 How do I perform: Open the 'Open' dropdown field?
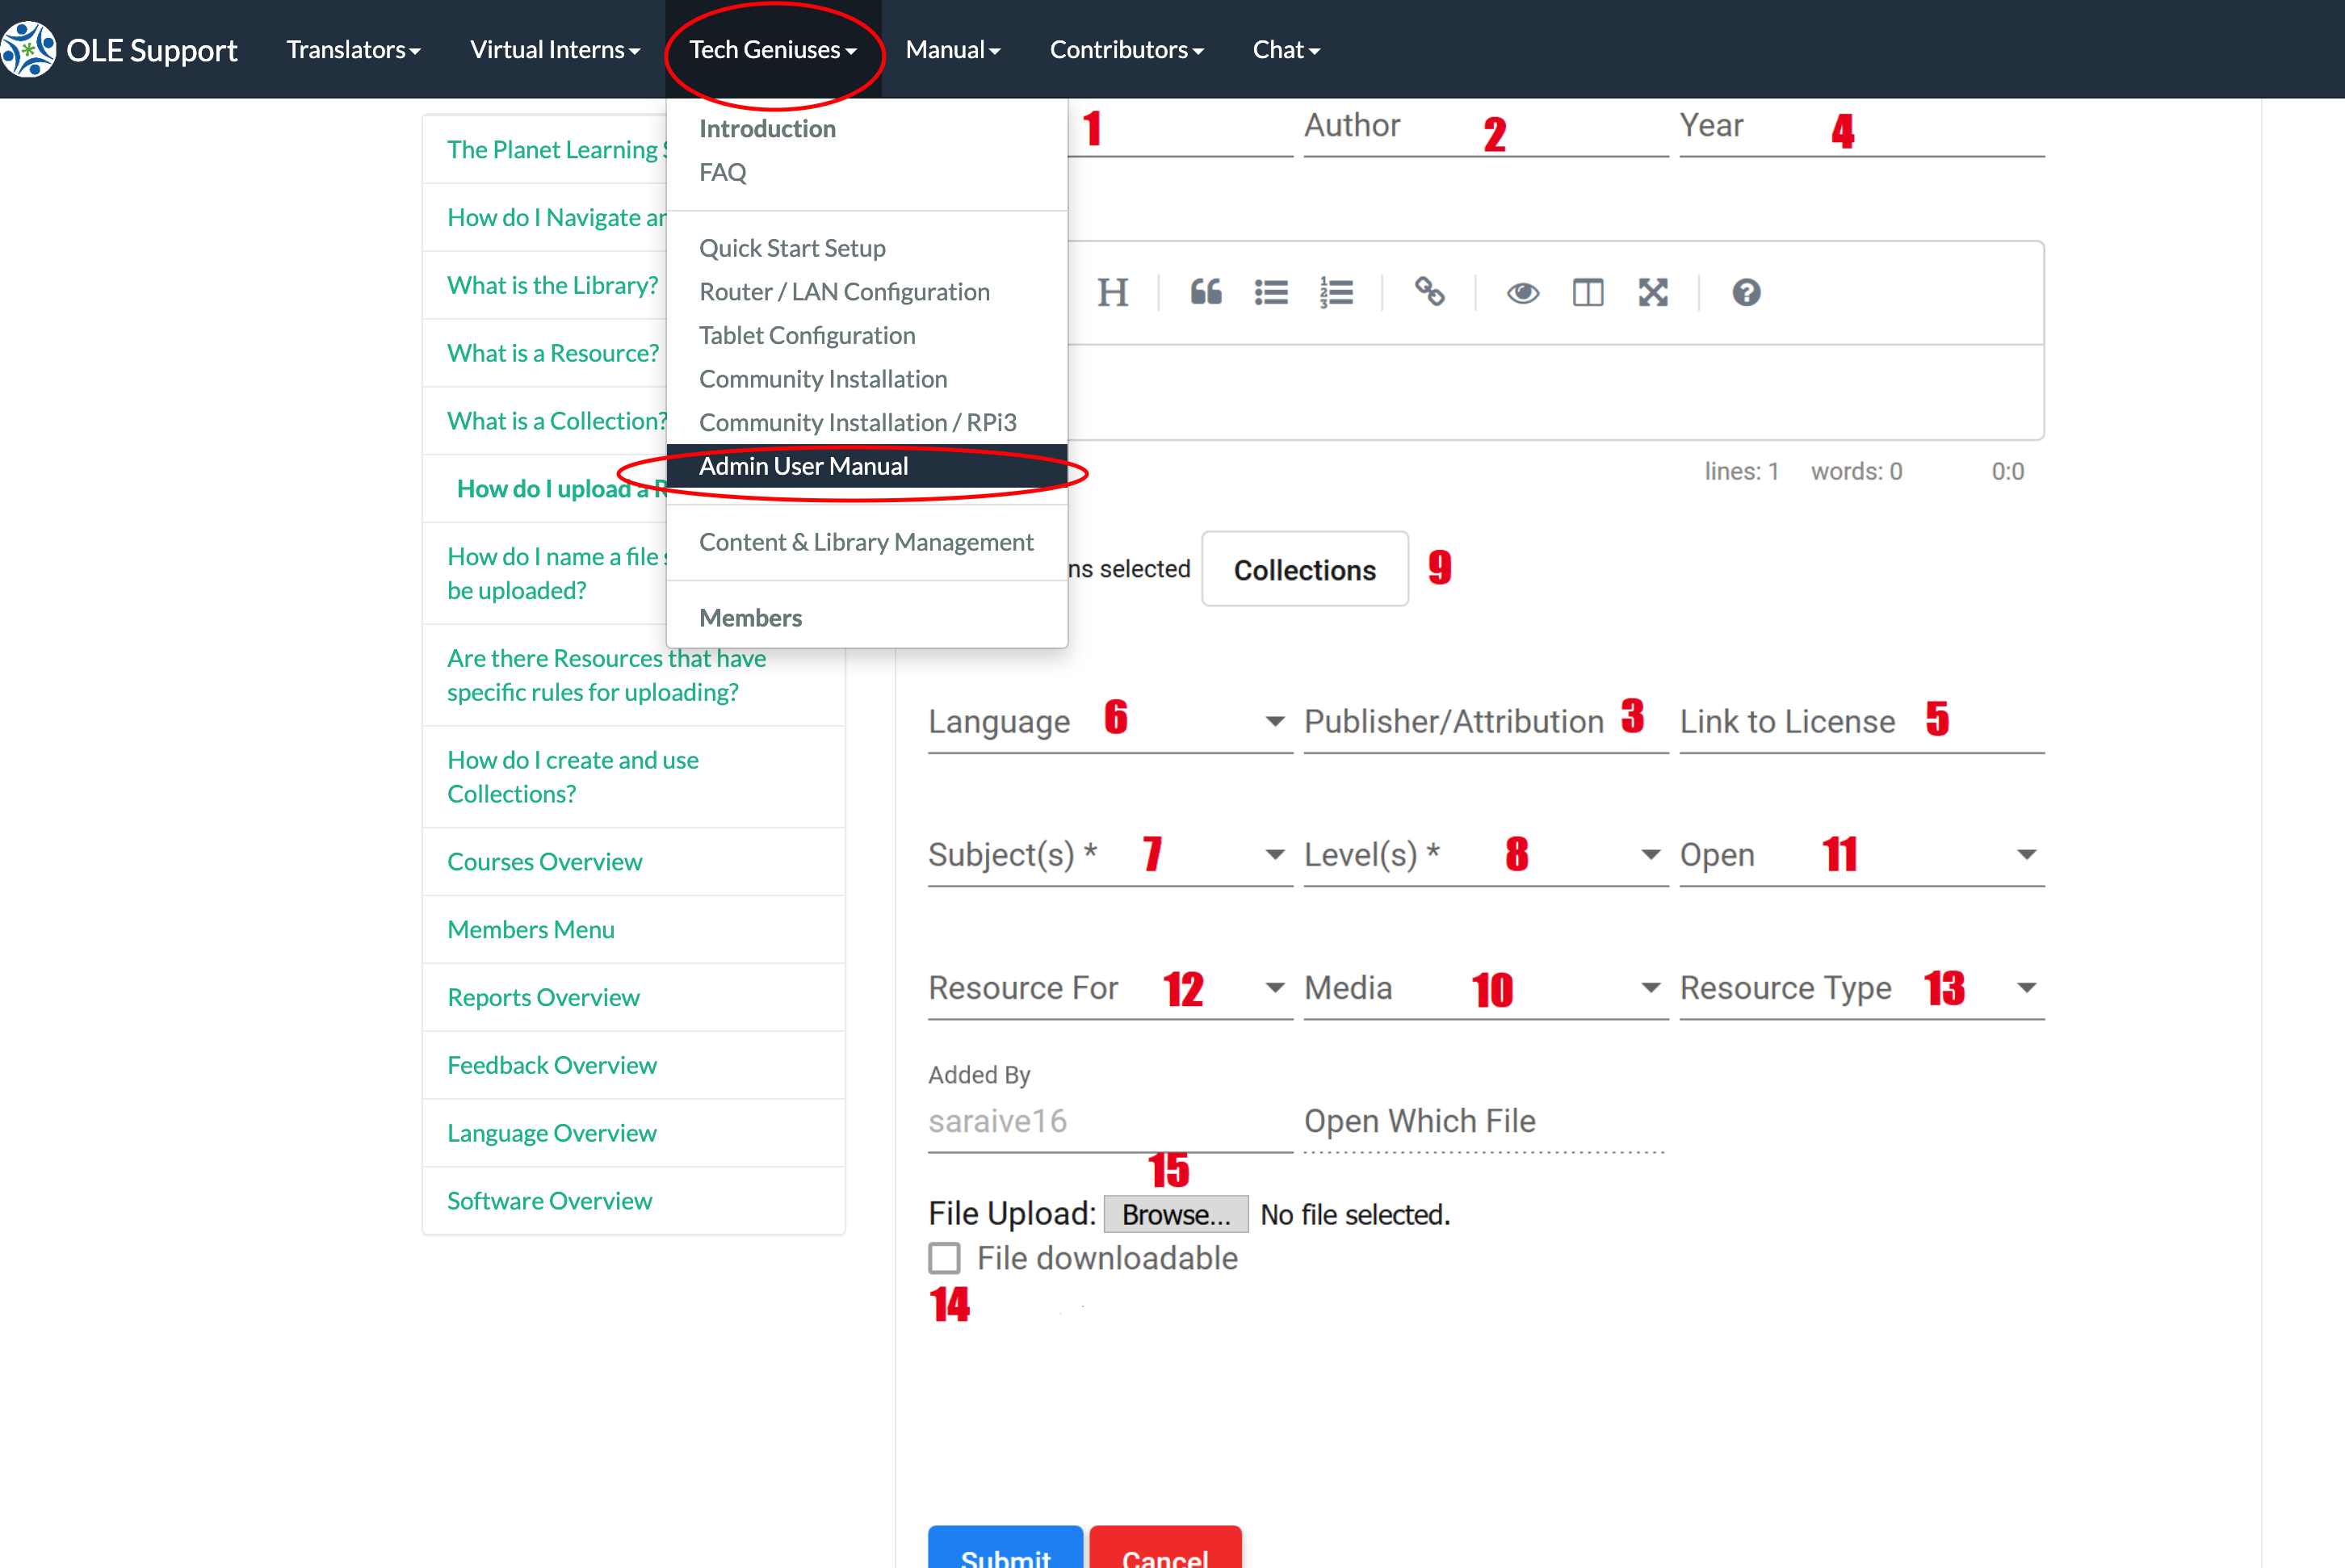click(x=1862, y=854)
